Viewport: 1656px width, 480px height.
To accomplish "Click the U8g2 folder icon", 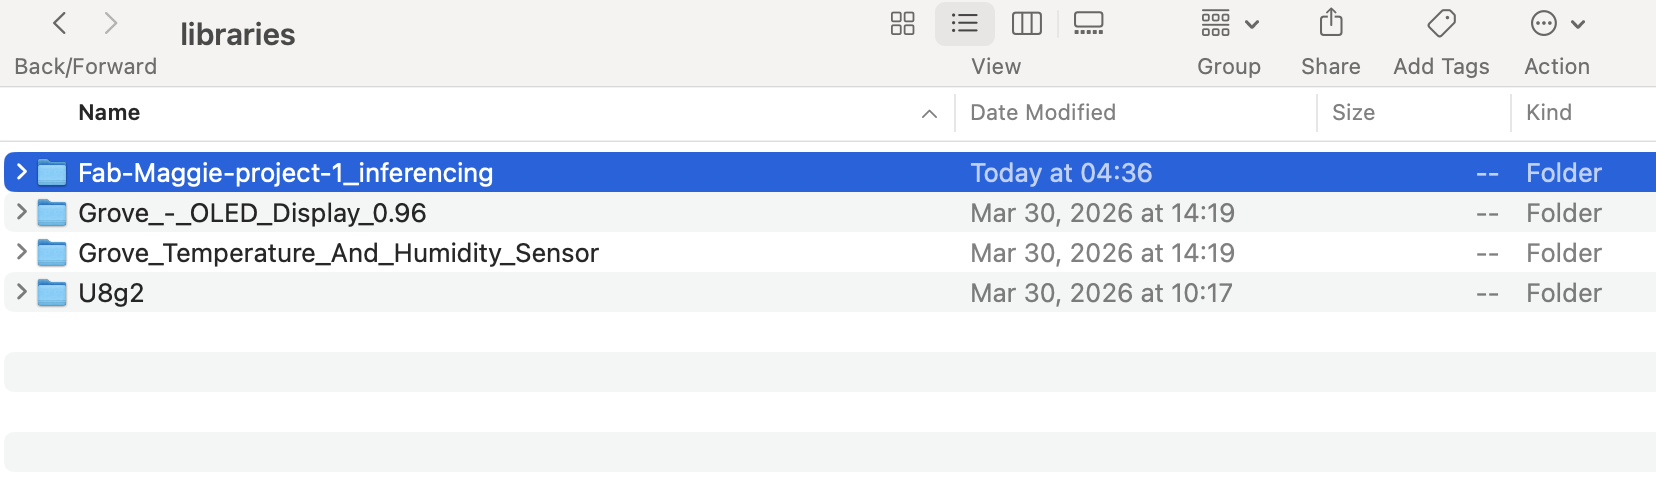I will [52, 293].
